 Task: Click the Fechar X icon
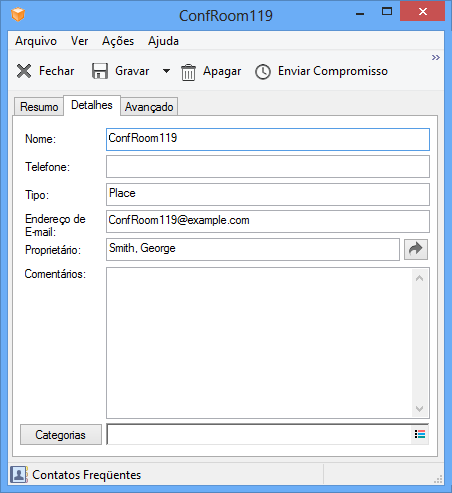(24, 71)
